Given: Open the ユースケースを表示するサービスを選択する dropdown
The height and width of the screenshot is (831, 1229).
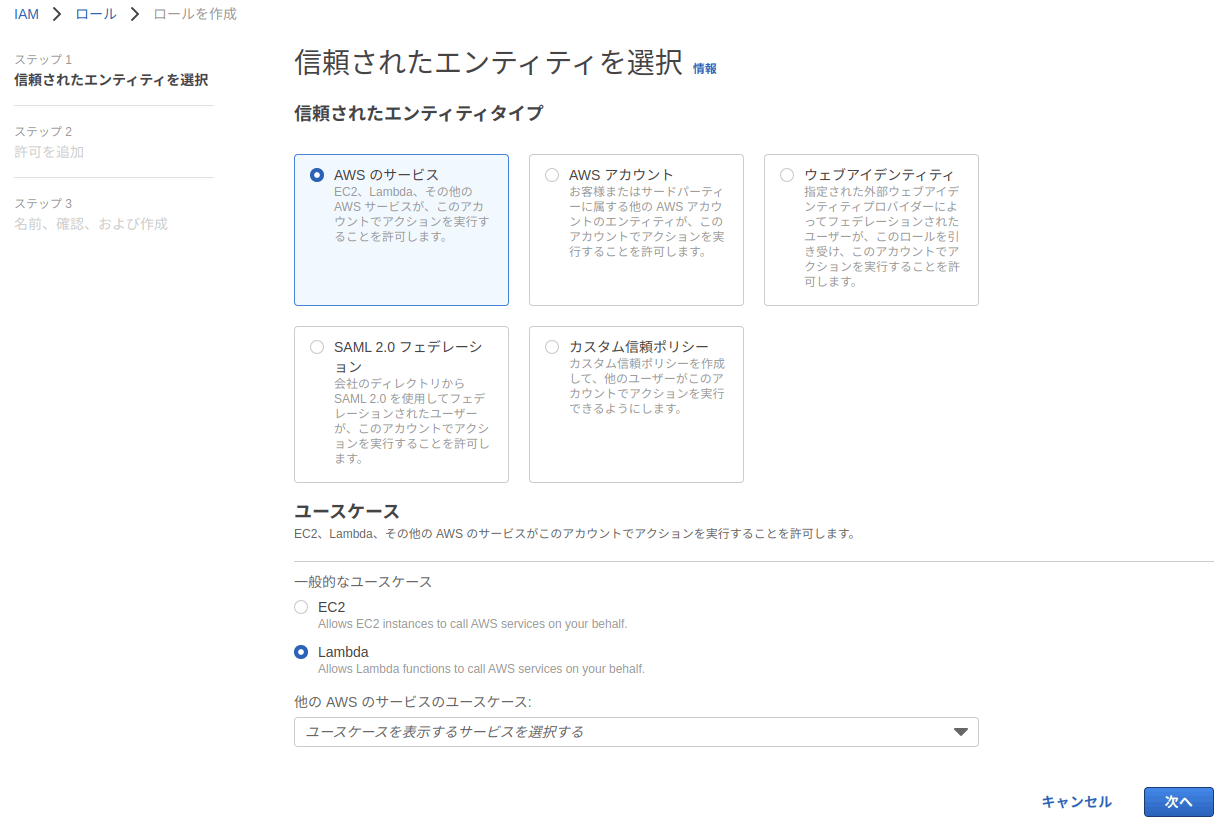Looking at the screenshot, I should point(636,732).
